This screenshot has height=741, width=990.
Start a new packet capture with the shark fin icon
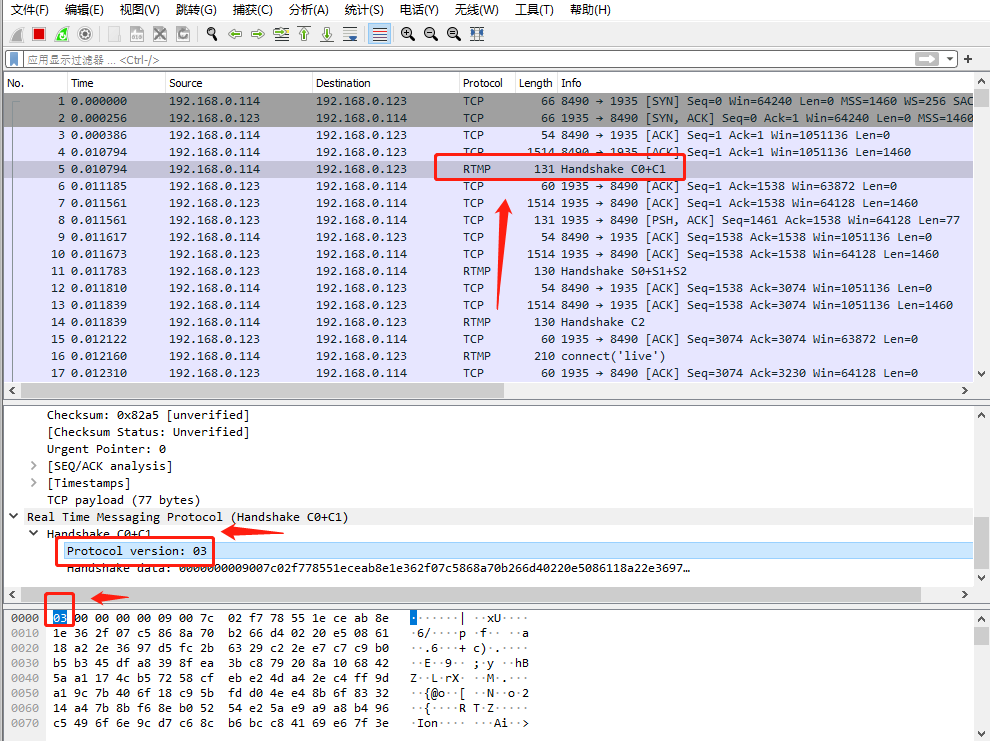tap(17, 34)
